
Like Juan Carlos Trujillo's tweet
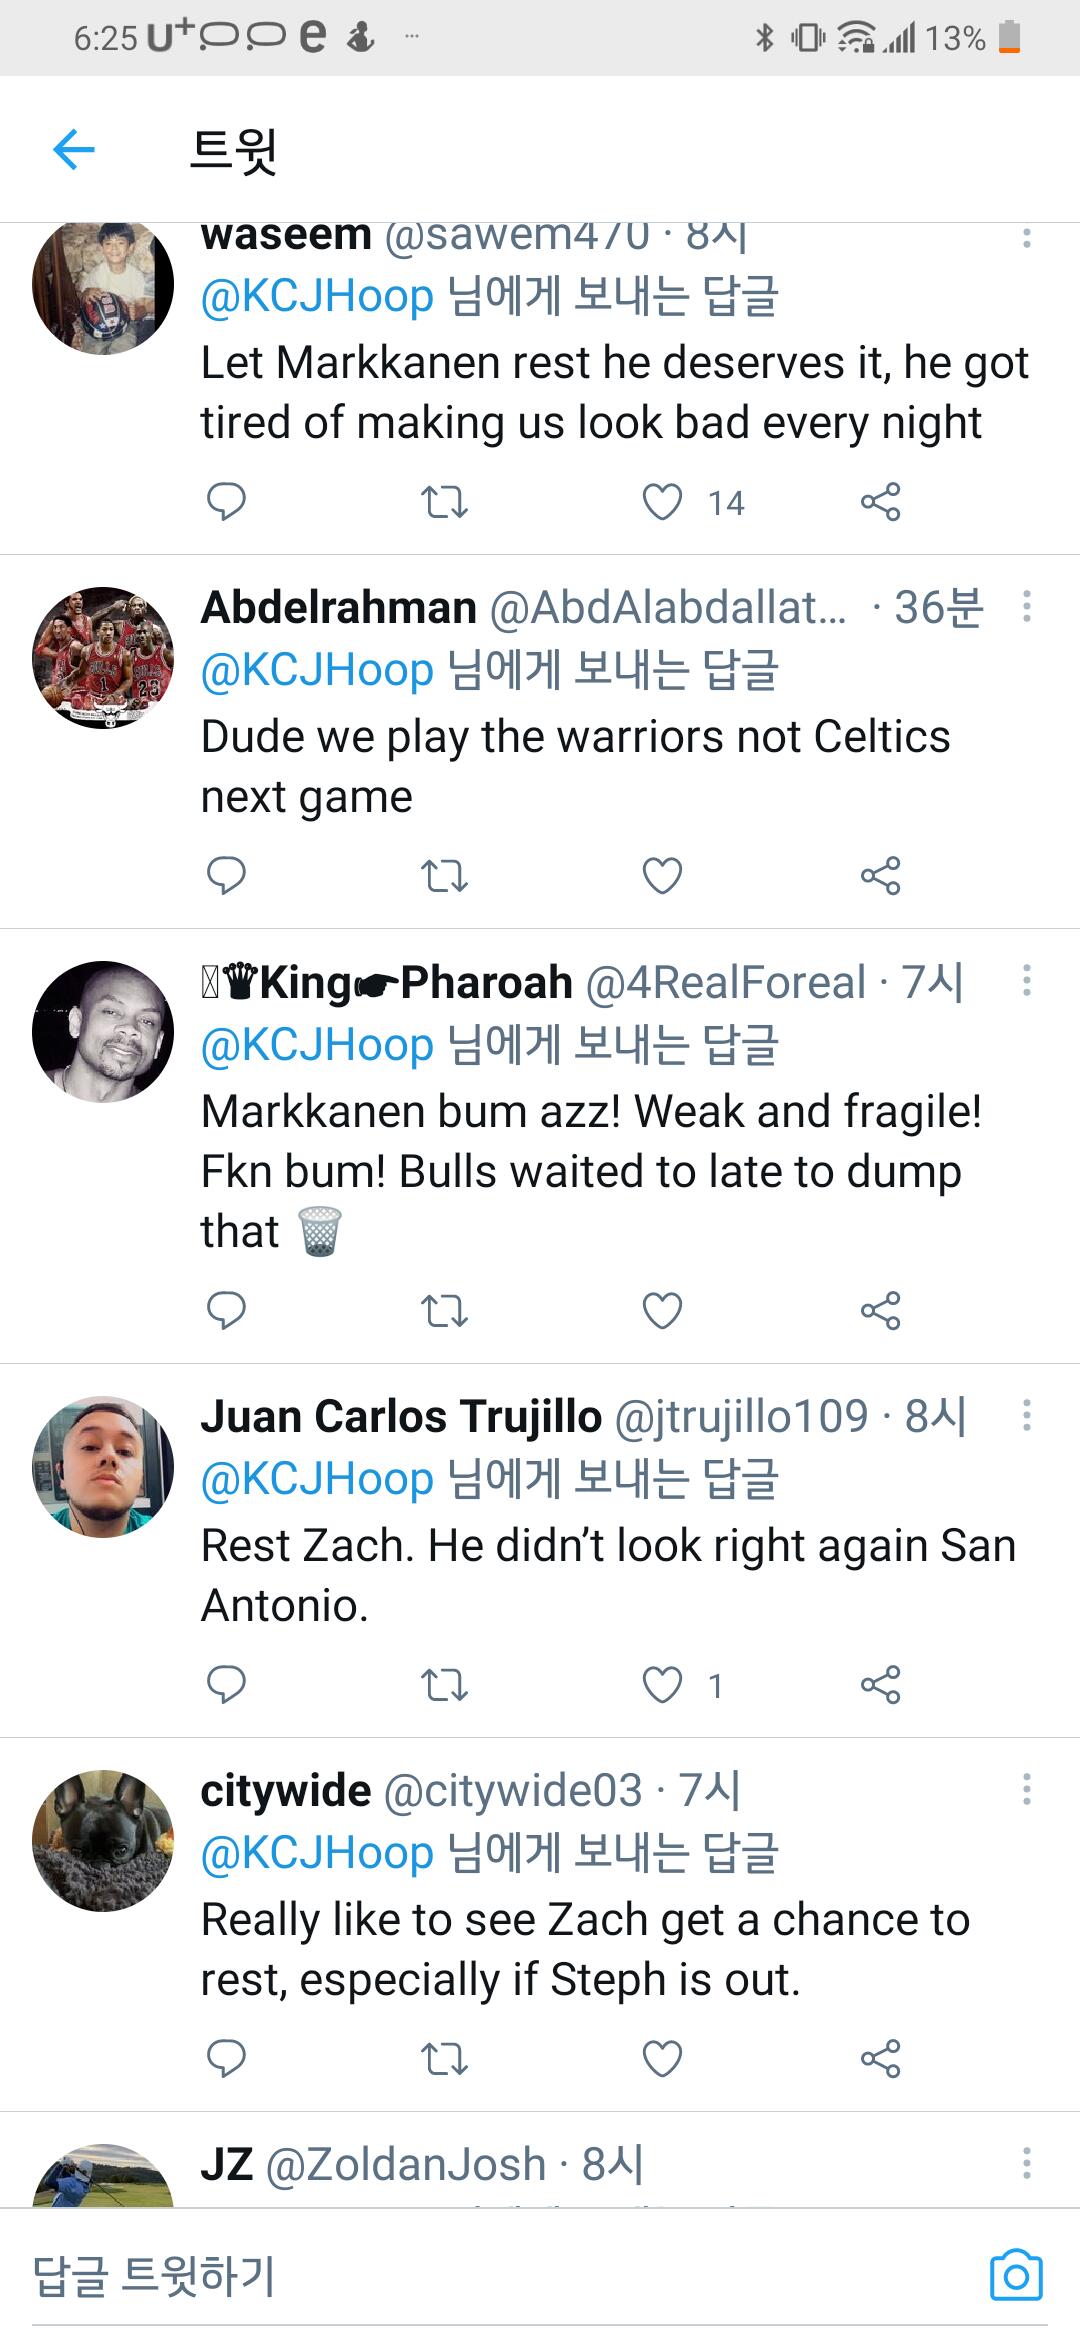pyautogui.click(x=662, y=1686)
